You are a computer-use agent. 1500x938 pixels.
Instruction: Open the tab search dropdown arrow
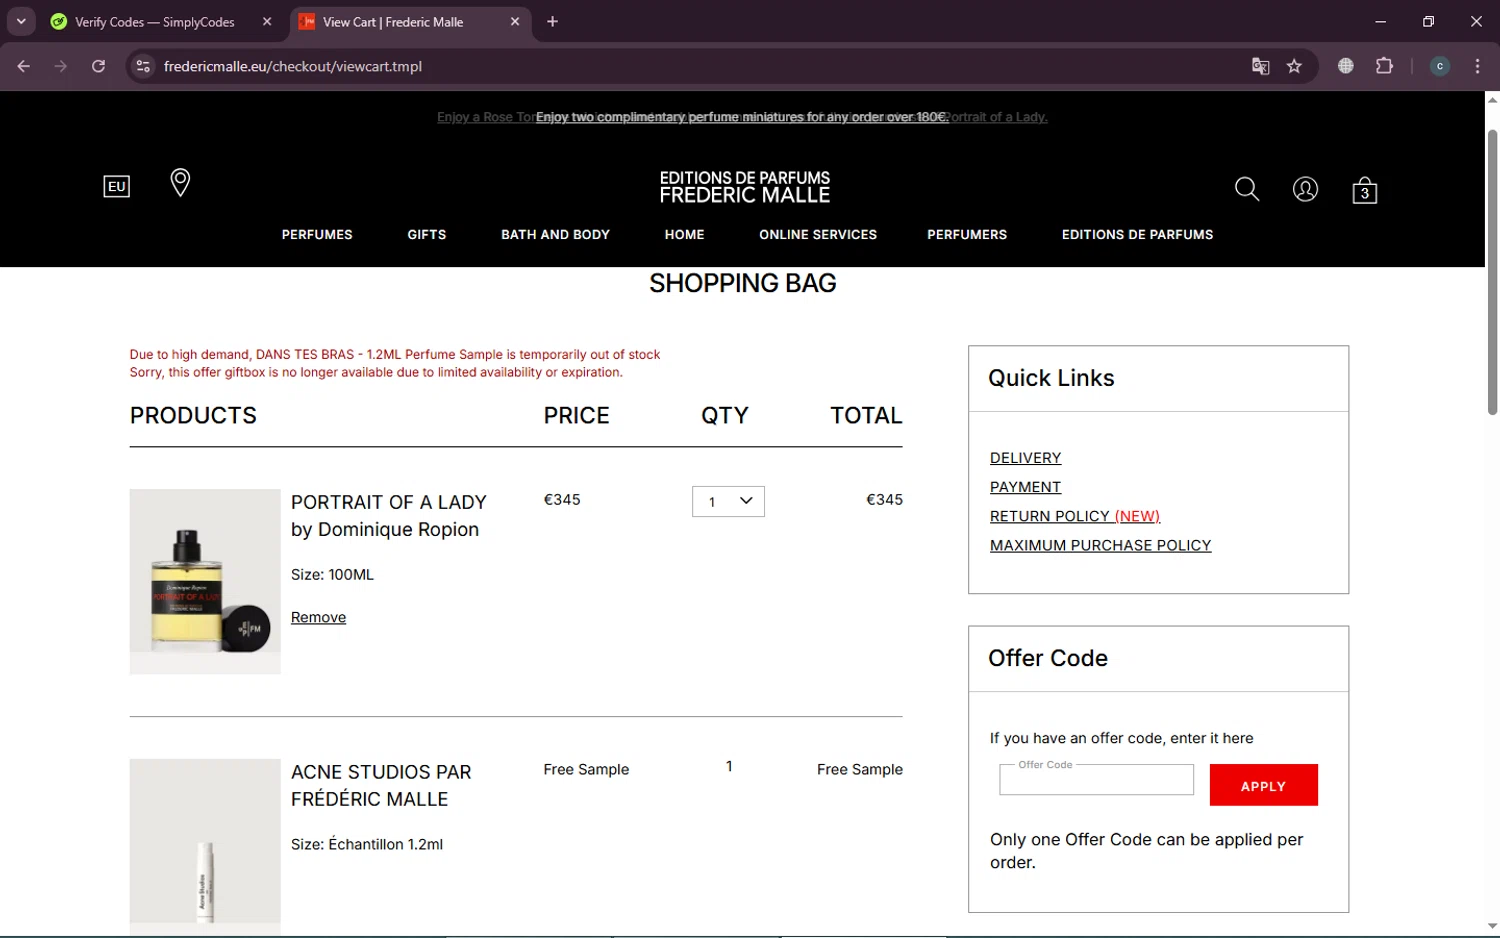(x=21, y=21)
